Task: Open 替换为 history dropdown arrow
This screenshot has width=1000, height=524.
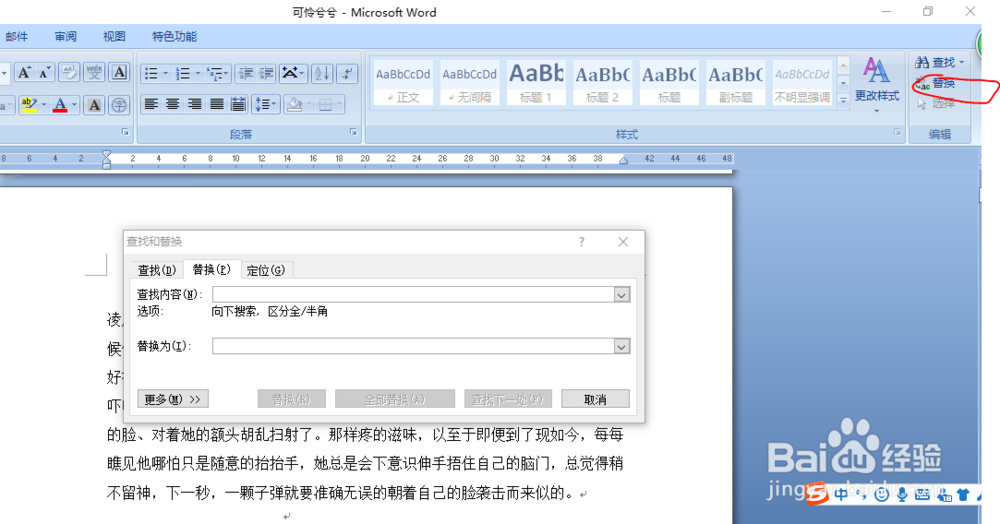Action: (x=622, y=346)
